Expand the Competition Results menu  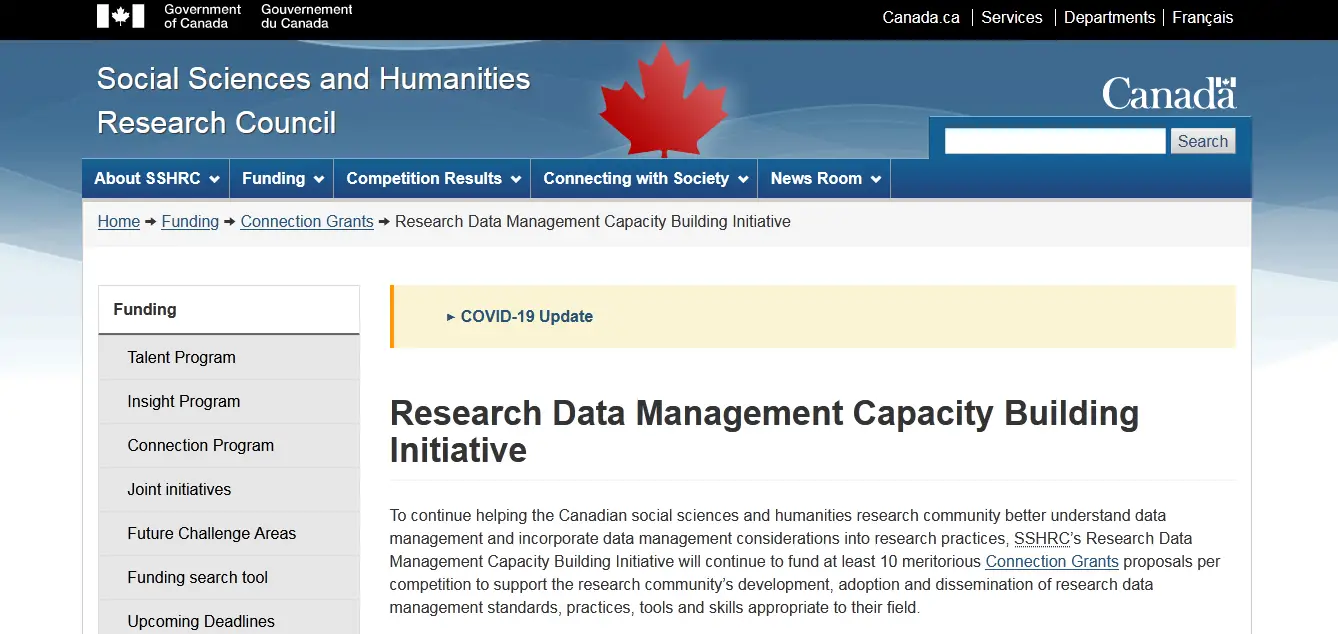coord(432,179)
